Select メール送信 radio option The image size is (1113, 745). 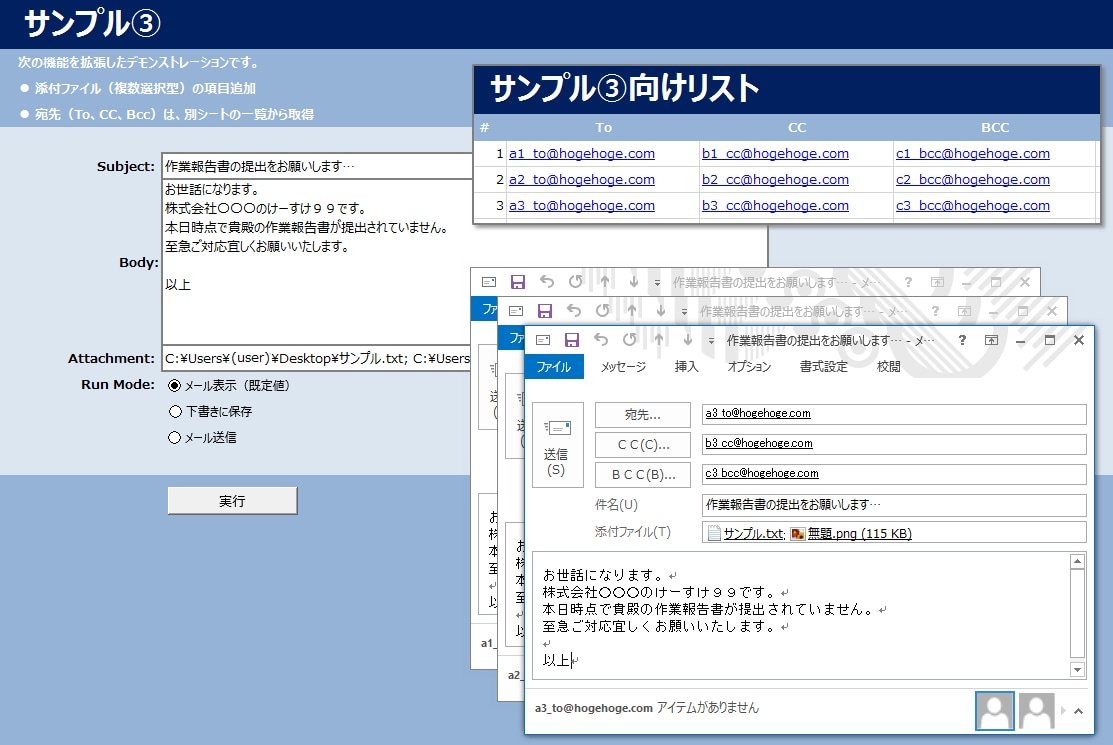tap(175, 438)
